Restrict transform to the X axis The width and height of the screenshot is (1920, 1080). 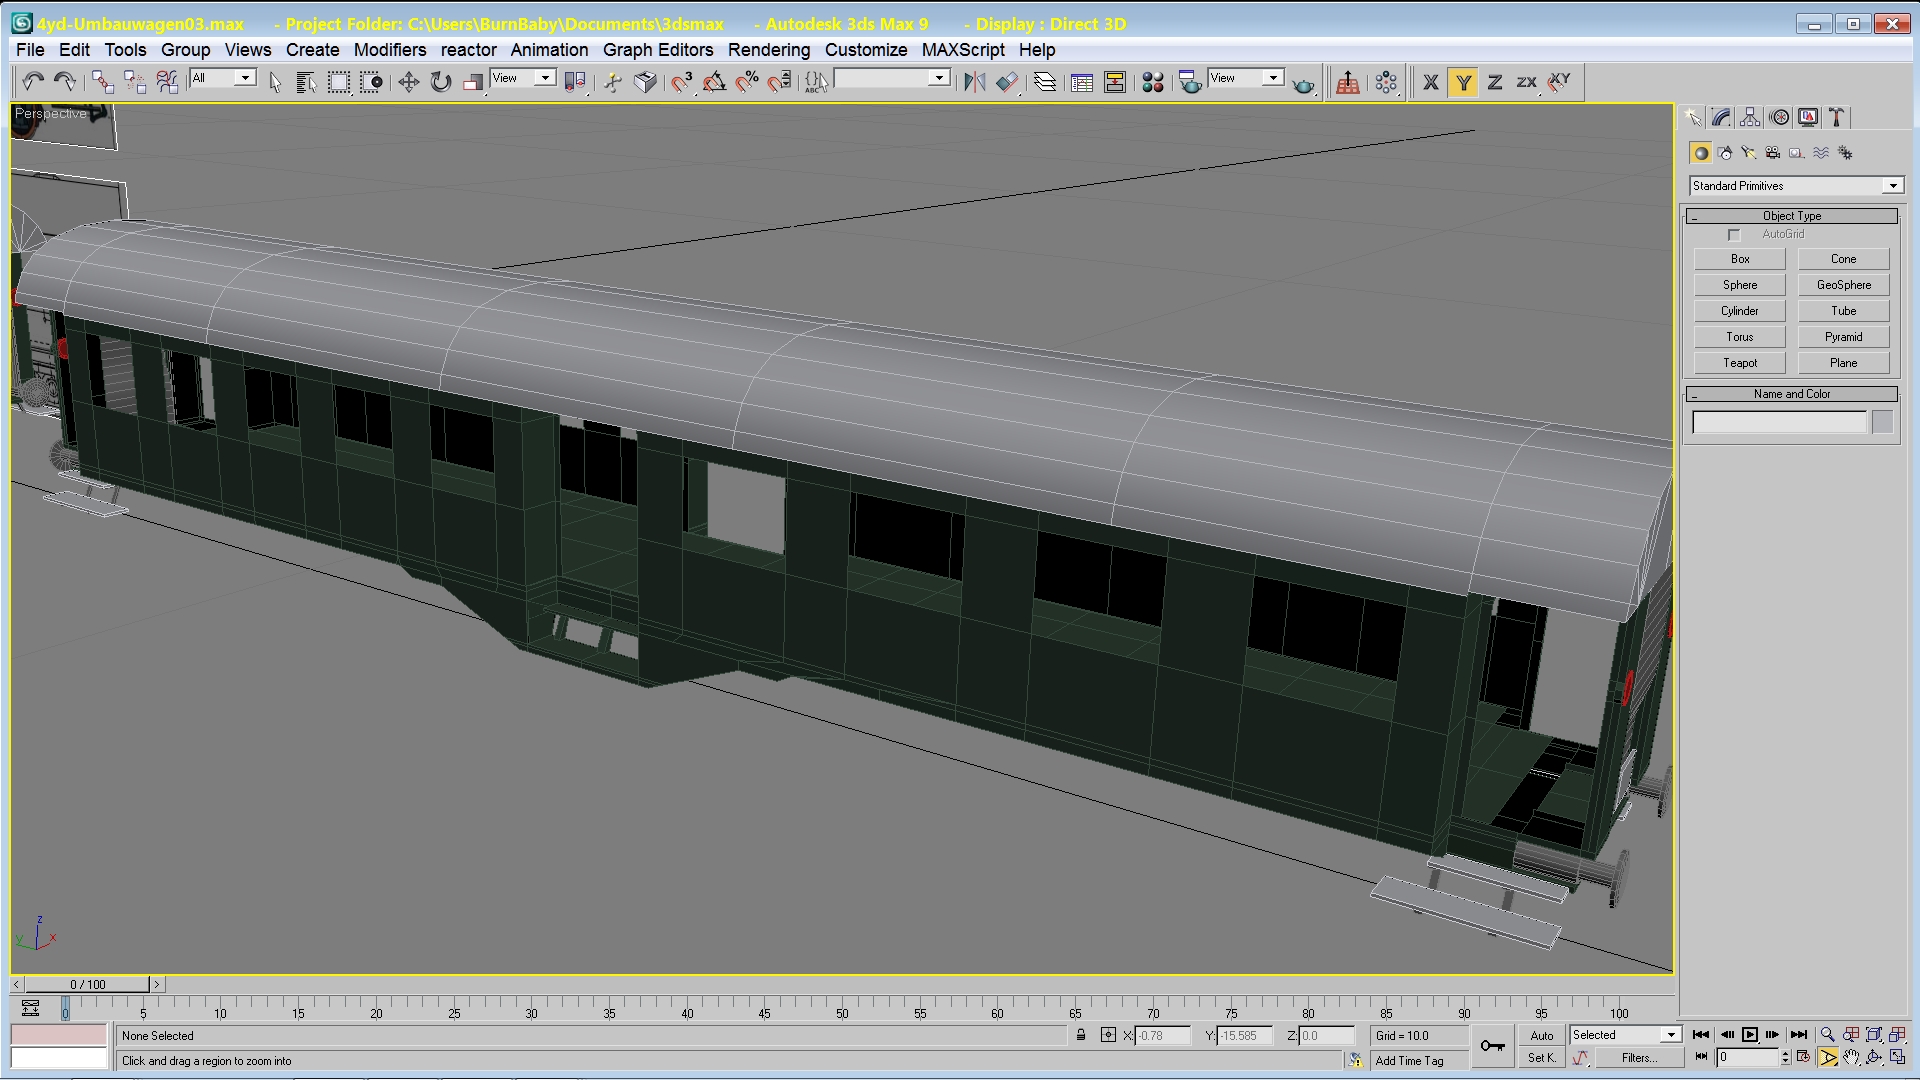[x=1430, y=82]
